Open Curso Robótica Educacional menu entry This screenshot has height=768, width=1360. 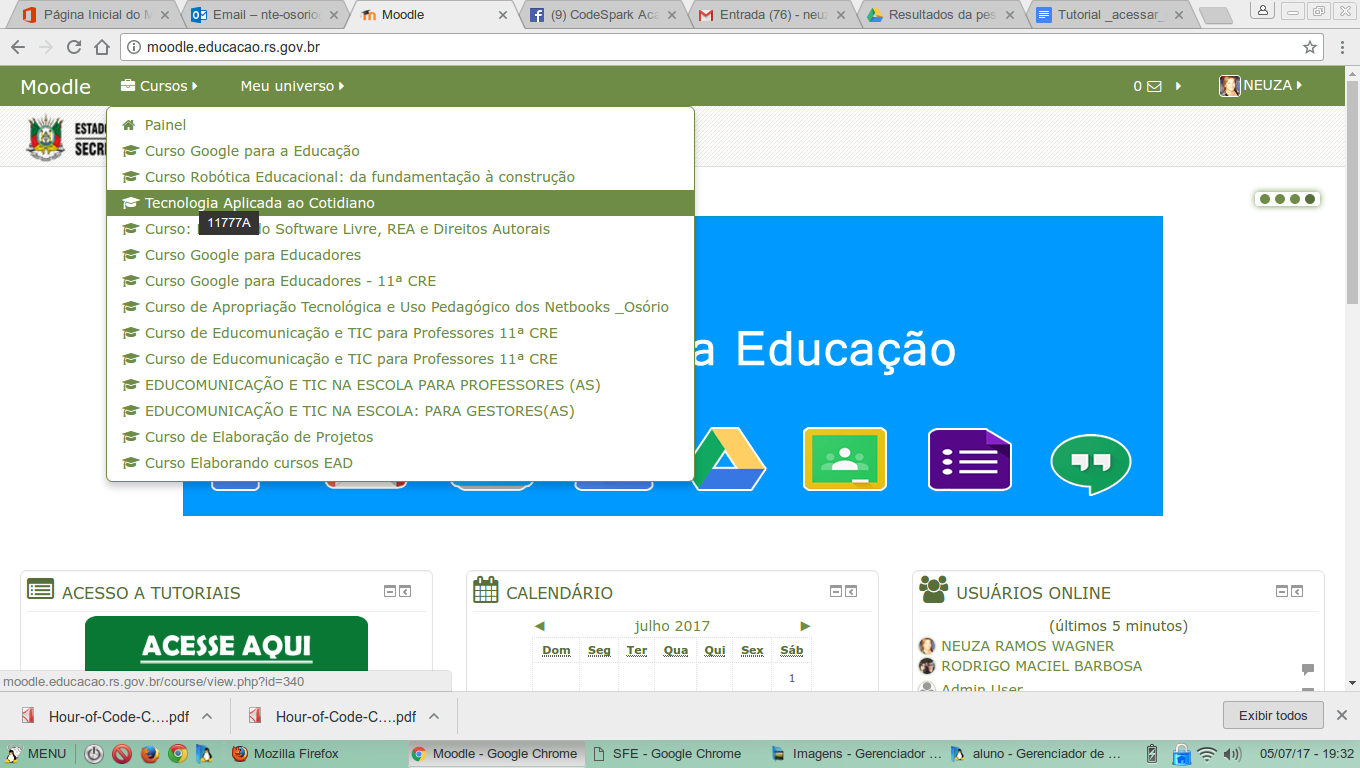400,177
